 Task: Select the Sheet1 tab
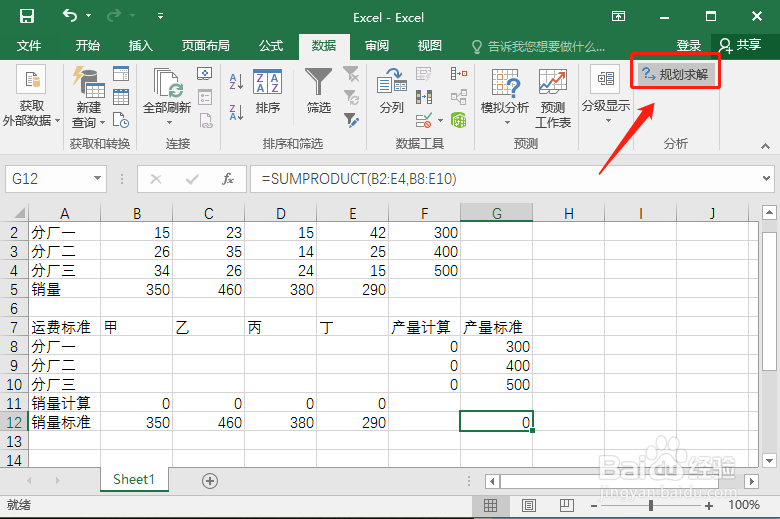(134, 479)
